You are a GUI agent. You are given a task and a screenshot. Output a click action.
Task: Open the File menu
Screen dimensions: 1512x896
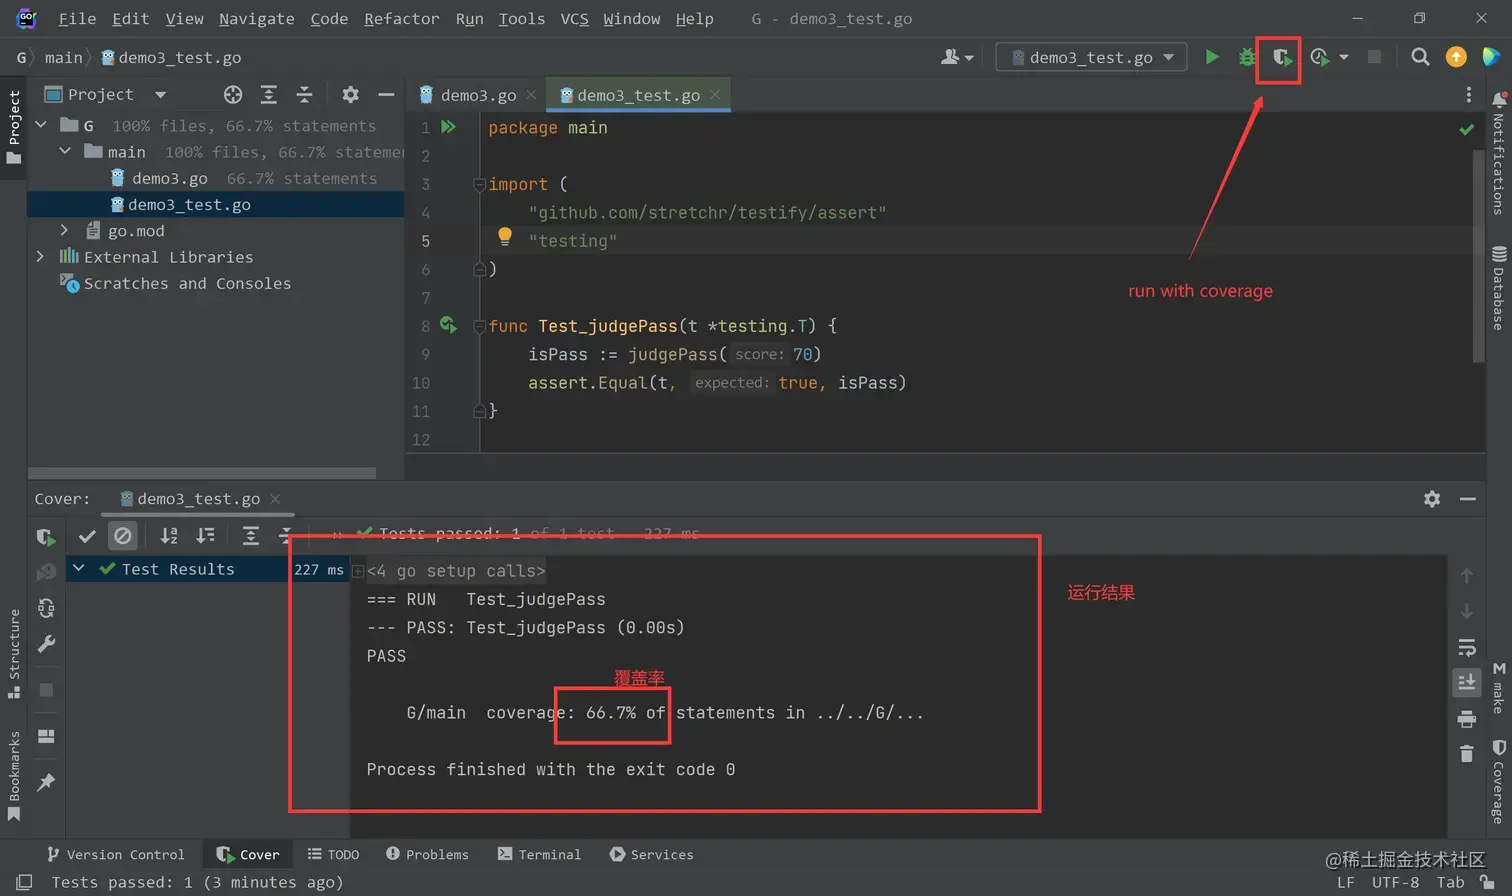77,18
